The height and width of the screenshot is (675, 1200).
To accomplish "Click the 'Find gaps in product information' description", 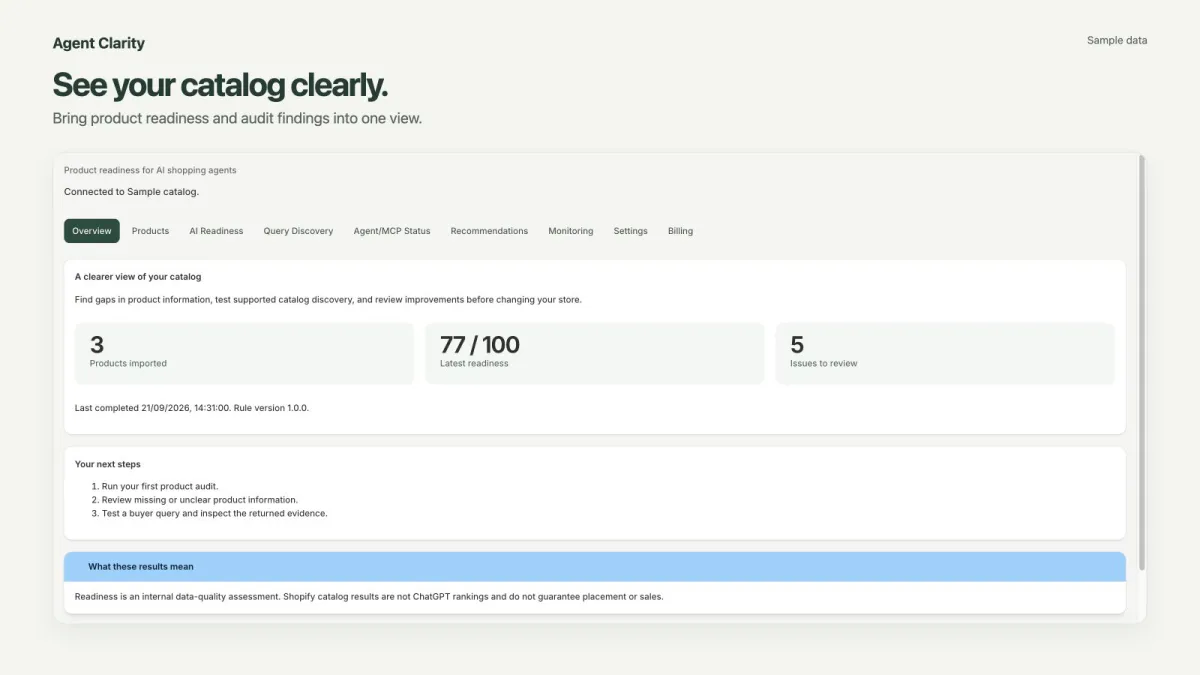I will click(x=328, y=300).
